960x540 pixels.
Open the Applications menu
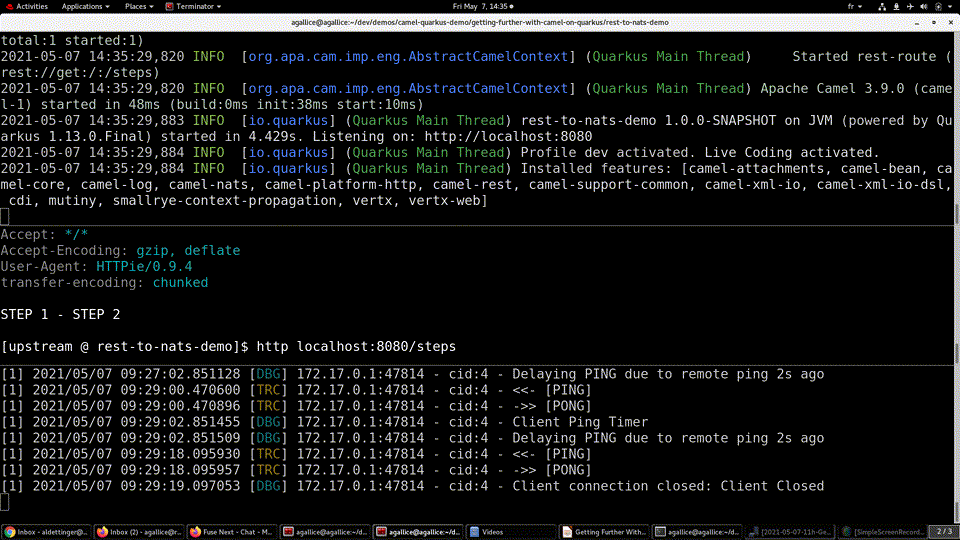coord(85,6)
